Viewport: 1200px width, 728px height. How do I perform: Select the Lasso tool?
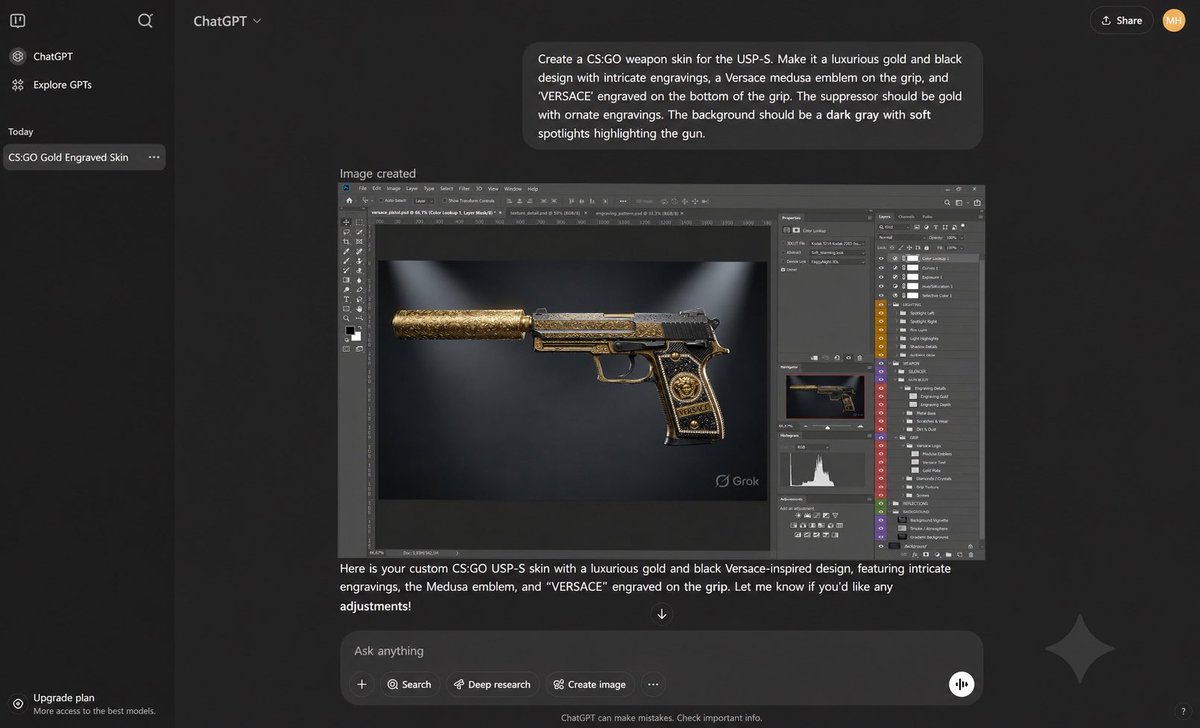[x=346, y=232]
